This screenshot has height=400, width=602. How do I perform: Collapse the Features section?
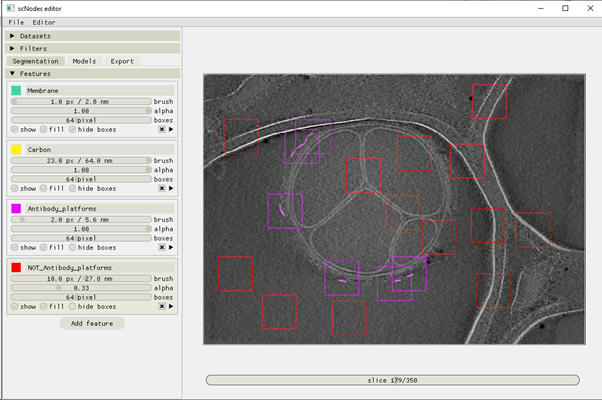point(93,73)
